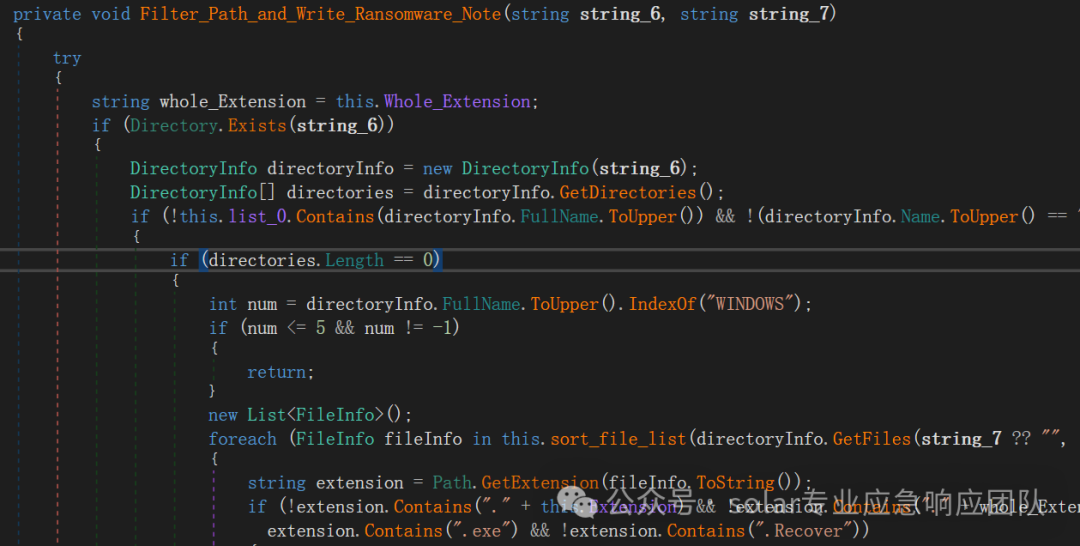1080x546 pixels.
Task: Click the GetExtension method call
Action: point(540,483)
